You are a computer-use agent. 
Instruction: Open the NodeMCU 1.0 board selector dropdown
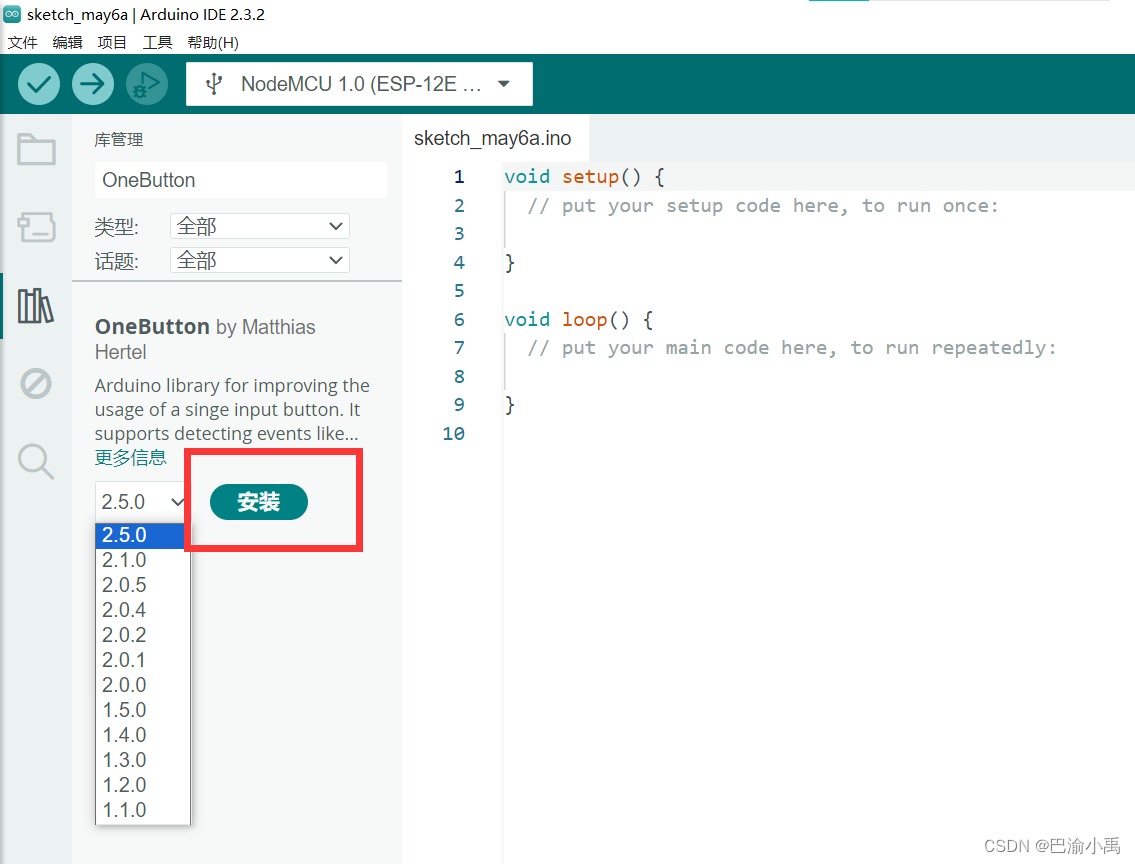pyautogui.click(x=359, y=84)
